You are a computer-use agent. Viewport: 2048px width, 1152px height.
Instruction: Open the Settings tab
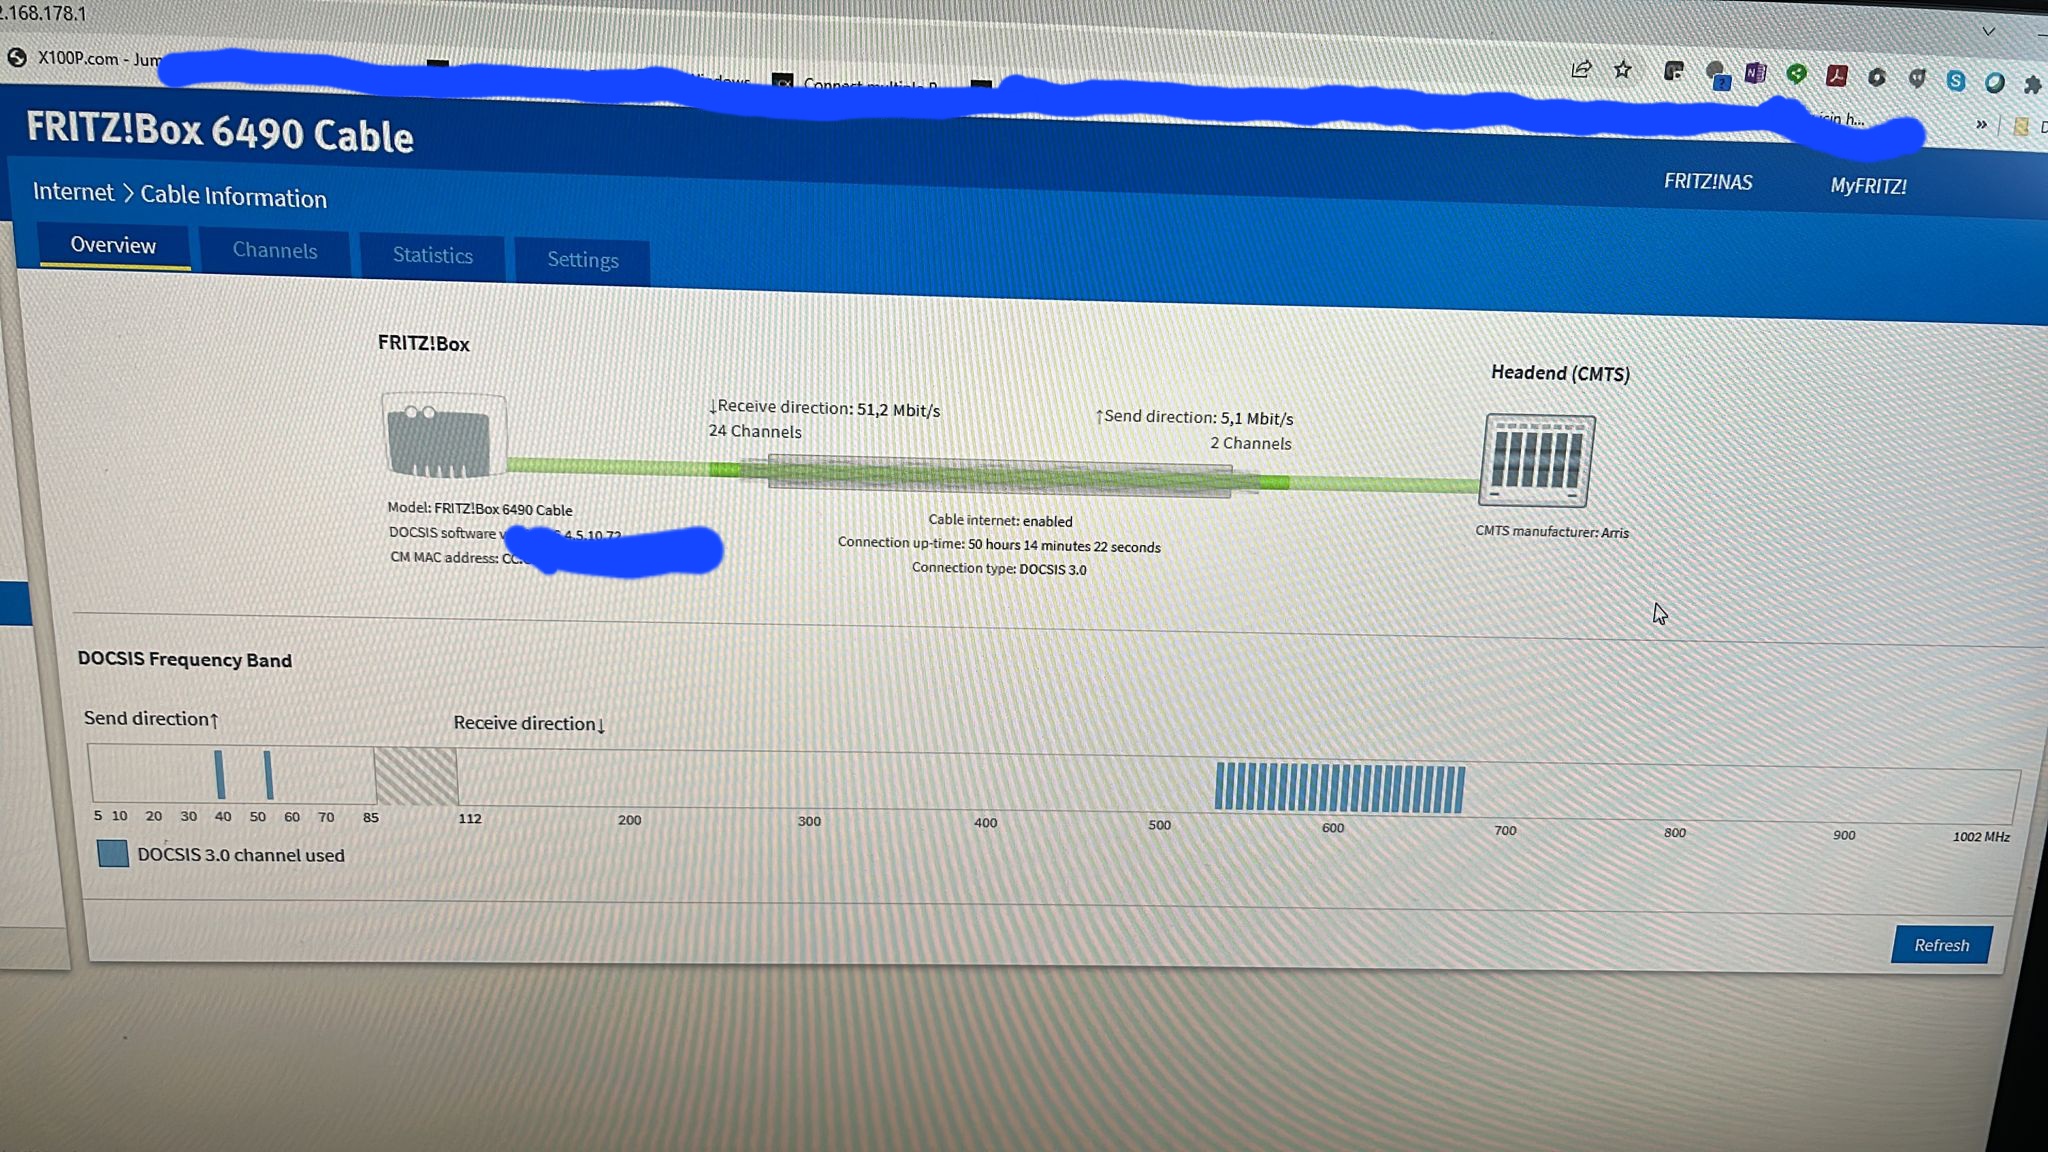(583, 260)
